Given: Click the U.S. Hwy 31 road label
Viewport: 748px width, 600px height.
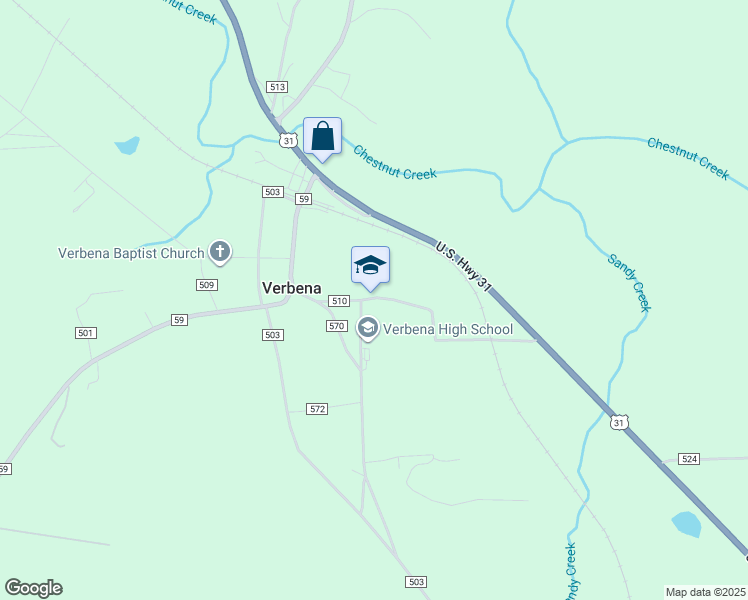Looking at the screenshot, I should tap(463, 266).
